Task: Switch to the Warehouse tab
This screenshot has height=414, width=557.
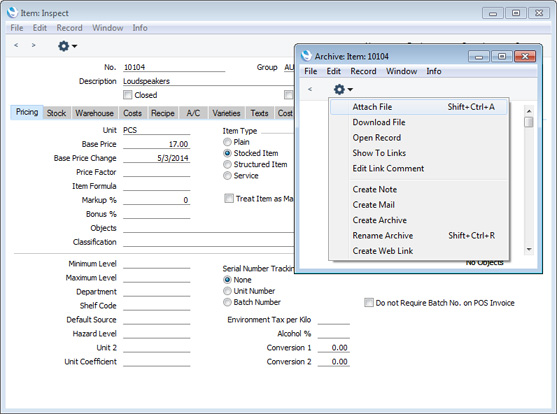Action: 94,113
